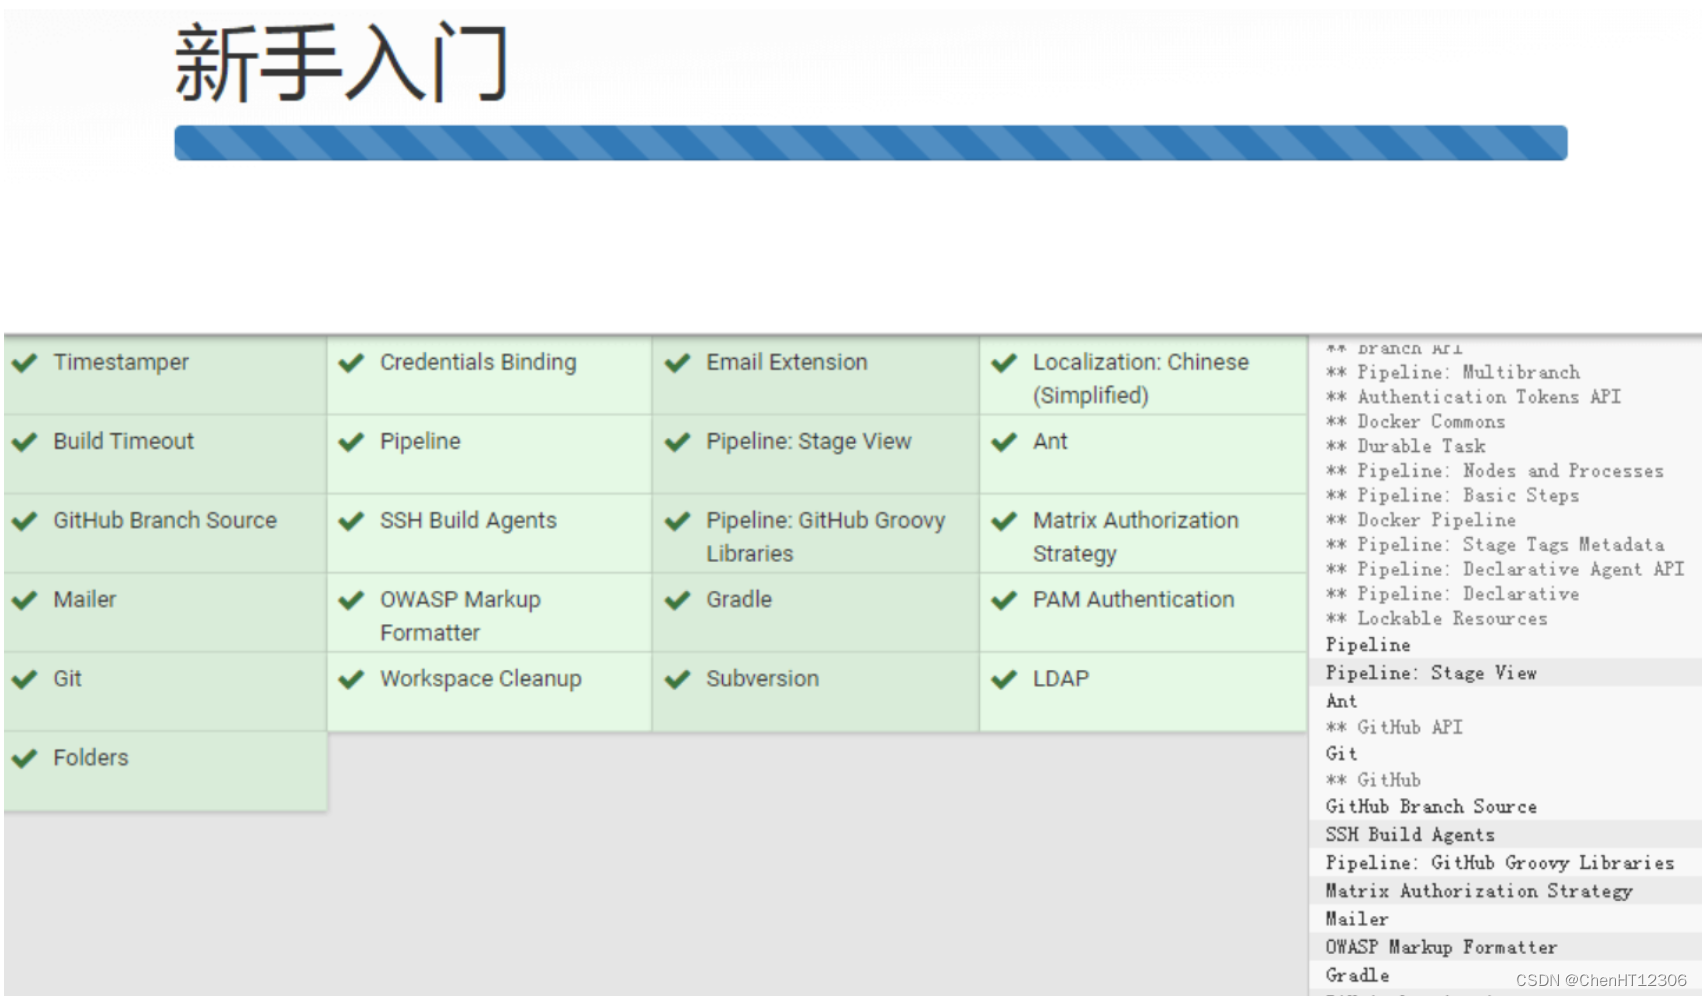Click the checkmark beside LDAP

coord(1004,679)
